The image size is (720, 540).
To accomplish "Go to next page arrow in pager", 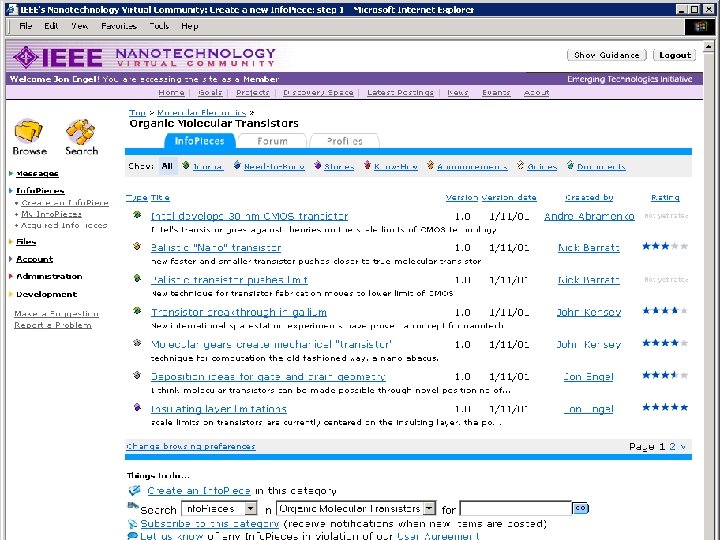I will pyautogui.click(x=683, y=446).
